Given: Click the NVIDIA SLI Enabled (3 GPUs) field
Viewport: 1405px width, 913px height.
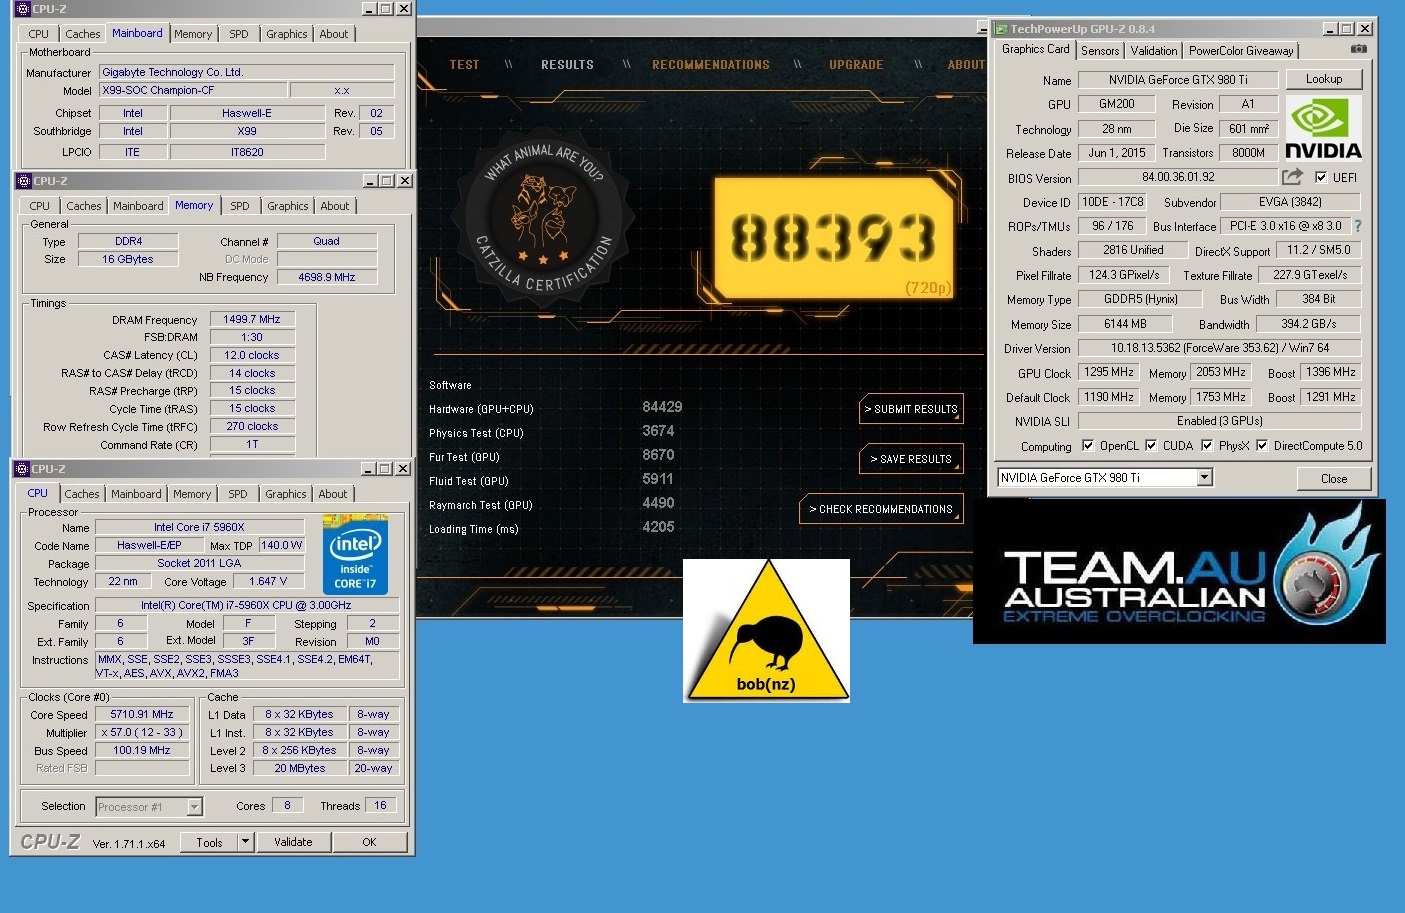Looking at the screenshot, I should pyautogui.click(x=1220, y=421).
